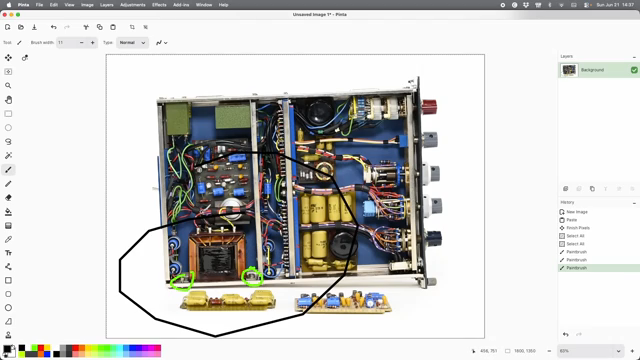Select the Pan hand tool
The width and height of the screenshot is (640, 360).
[8, 100]
